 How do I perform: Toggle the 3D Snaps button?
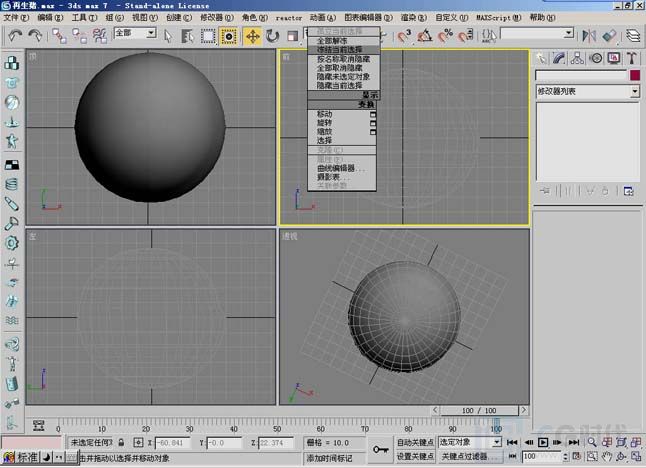pyautogui.click(x=405, y=36)
